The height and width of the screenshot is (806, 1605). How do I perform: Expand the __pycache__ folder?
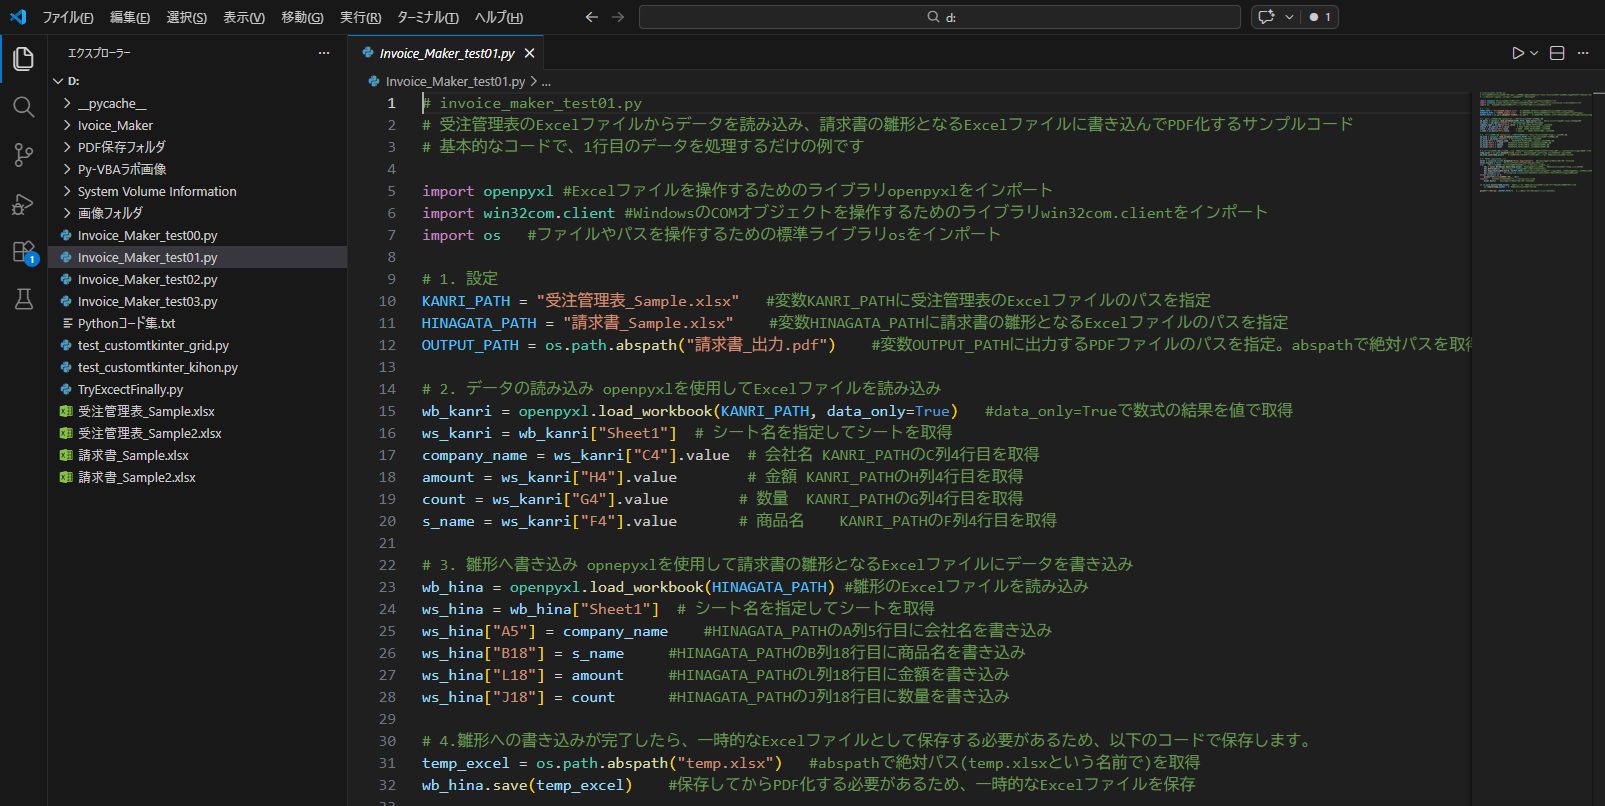point(67,103)
